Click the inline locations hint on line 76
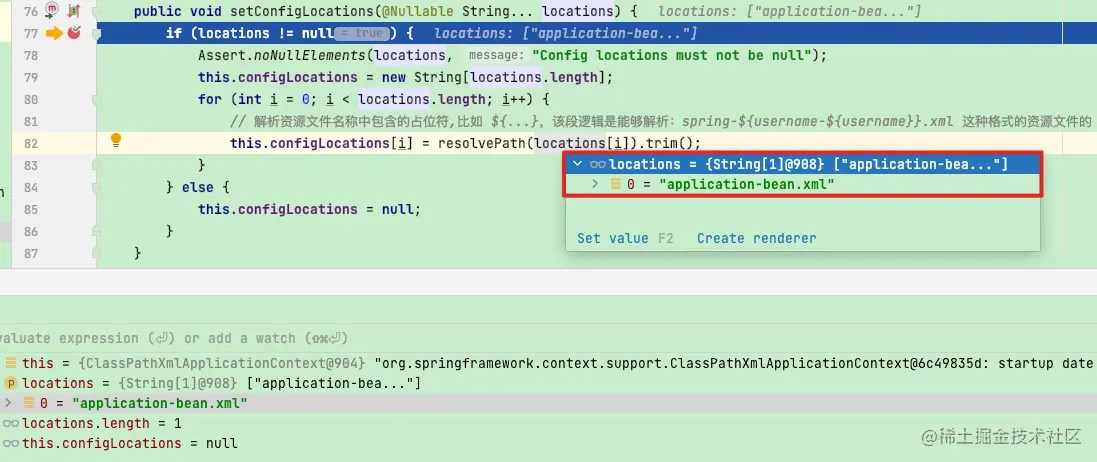 pos(790,11)
